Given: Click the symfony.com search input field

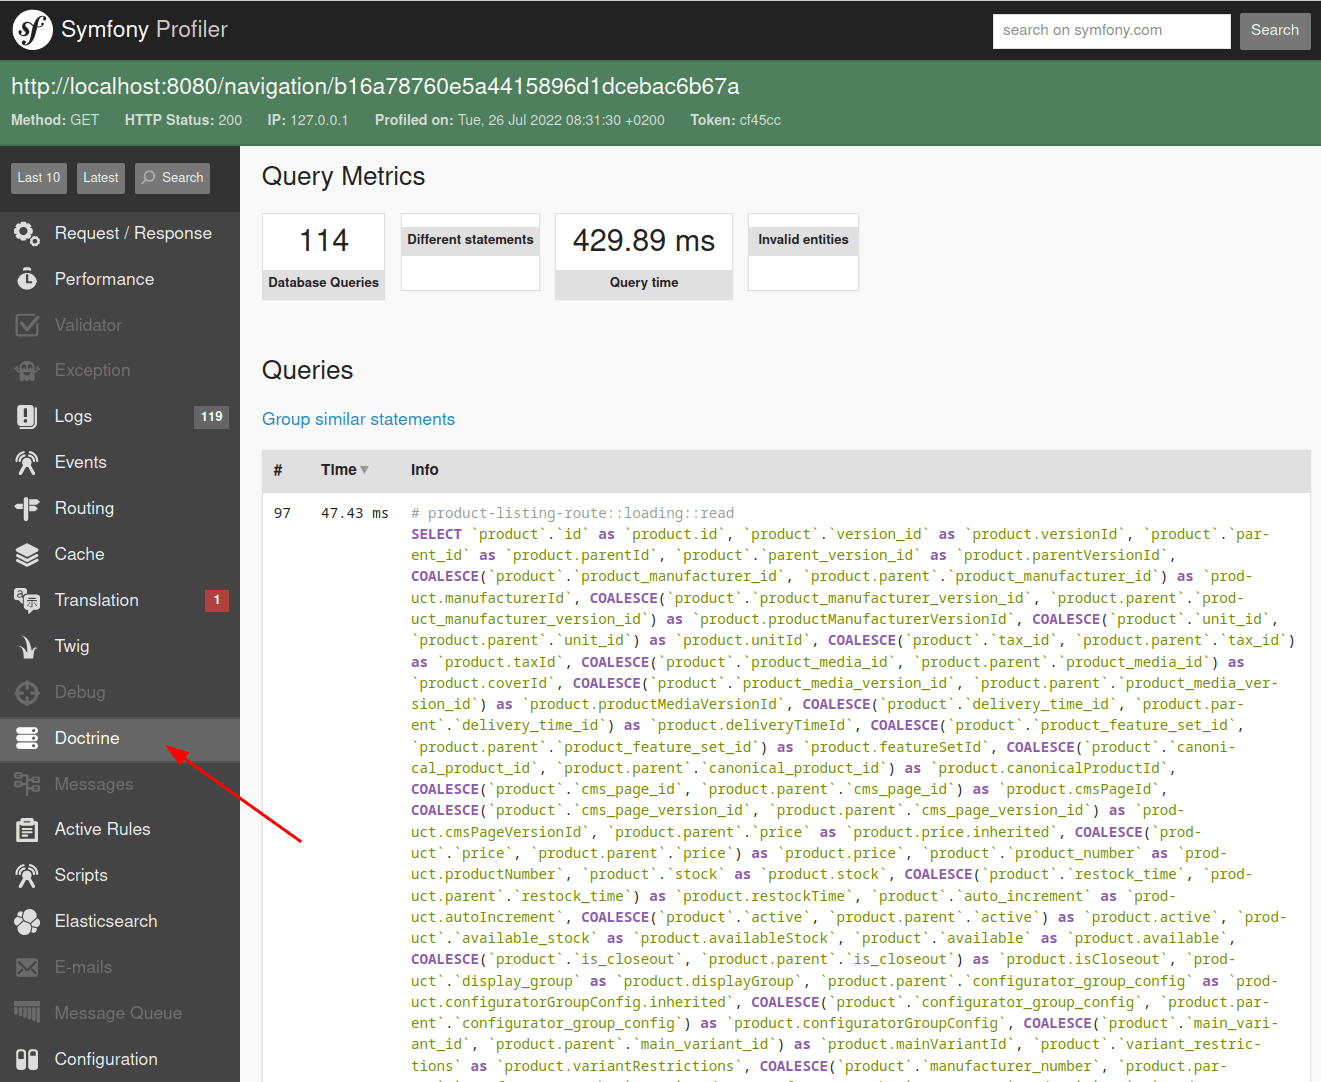Looking at the screenshot, I should [x=1111, y=31].
